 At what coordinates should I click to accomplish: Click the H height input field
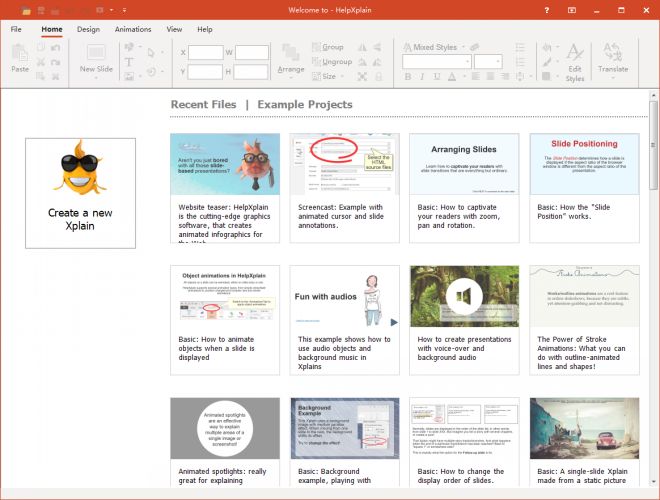[250, 72]
